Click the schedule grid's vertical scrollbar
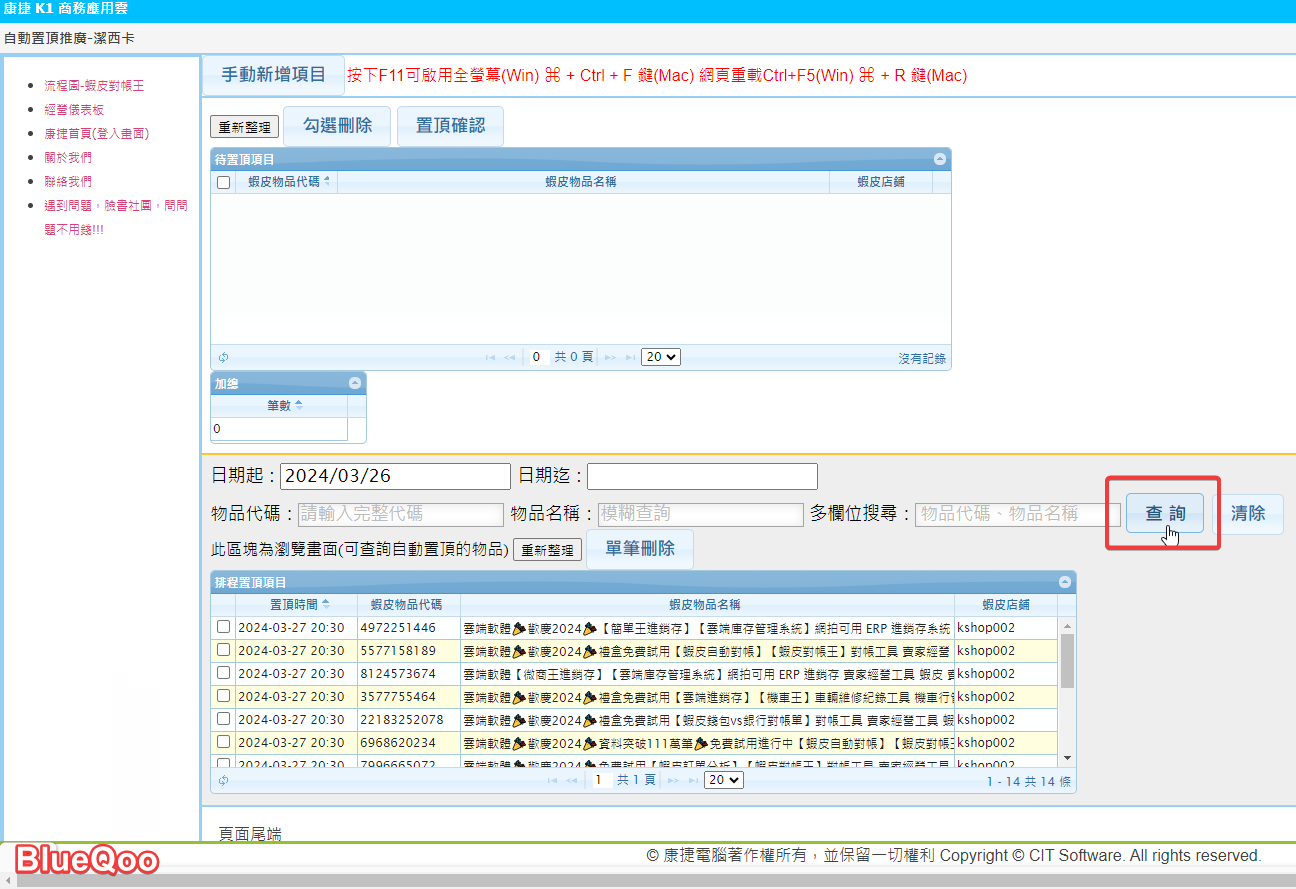The height and width of the screenshot is (889, 1296). [x=1067, y=660]
